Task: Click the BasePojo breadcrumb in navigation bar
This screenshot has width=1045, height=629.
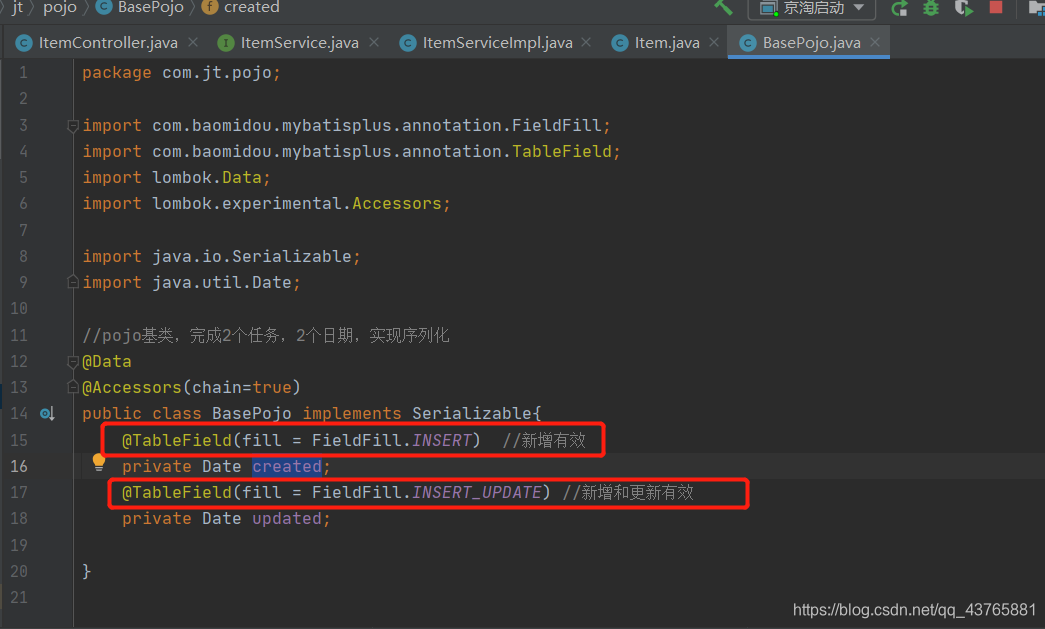Action: [151, 7]
